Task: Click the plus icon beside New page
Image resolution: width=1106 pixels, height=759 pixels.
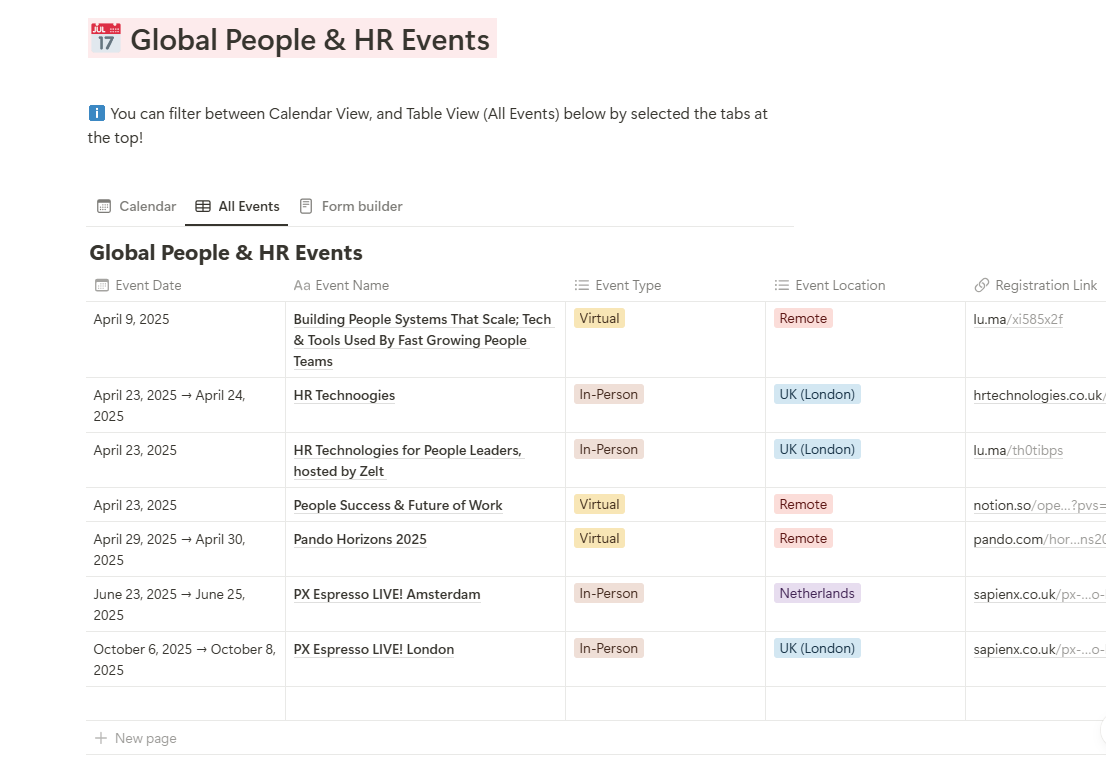Action: [100, 738]
